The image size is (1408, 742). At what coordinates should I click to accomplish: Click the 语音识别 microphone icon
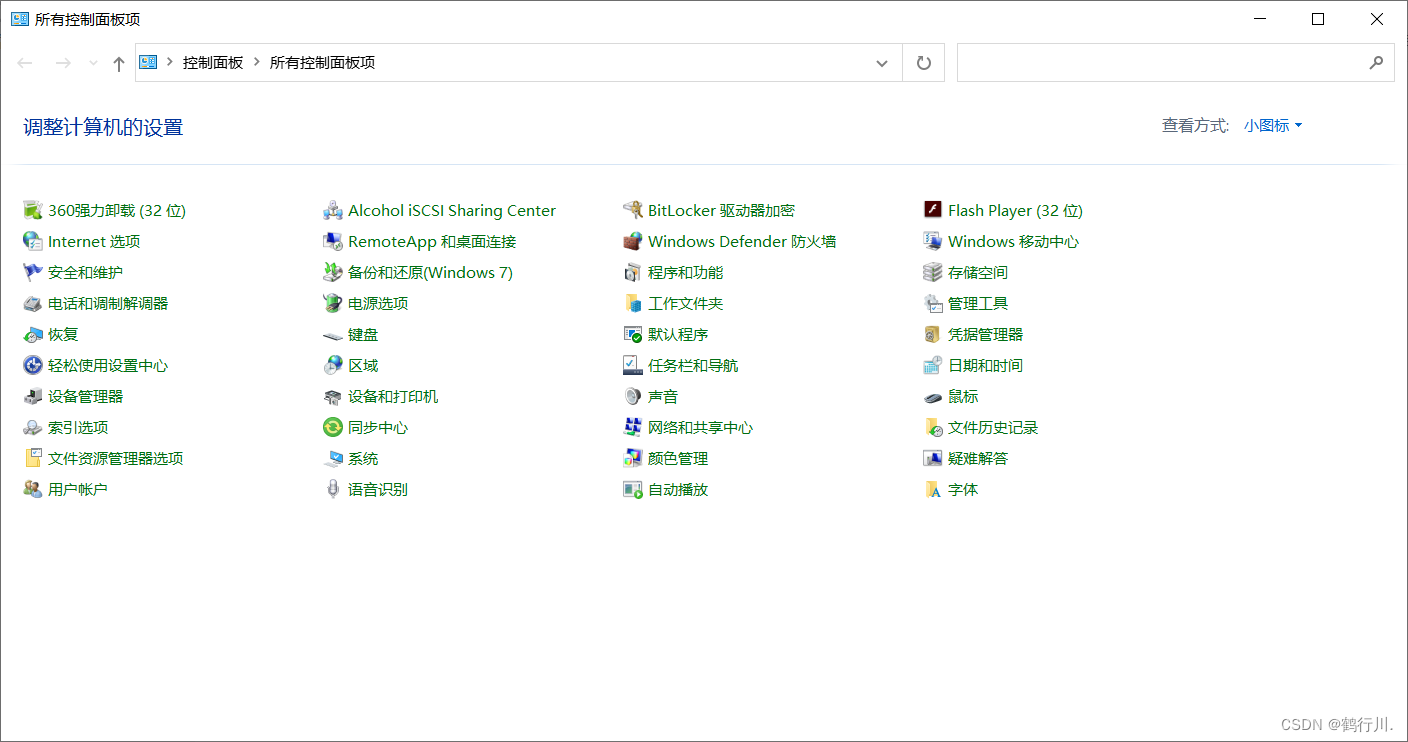coord(333,489)
